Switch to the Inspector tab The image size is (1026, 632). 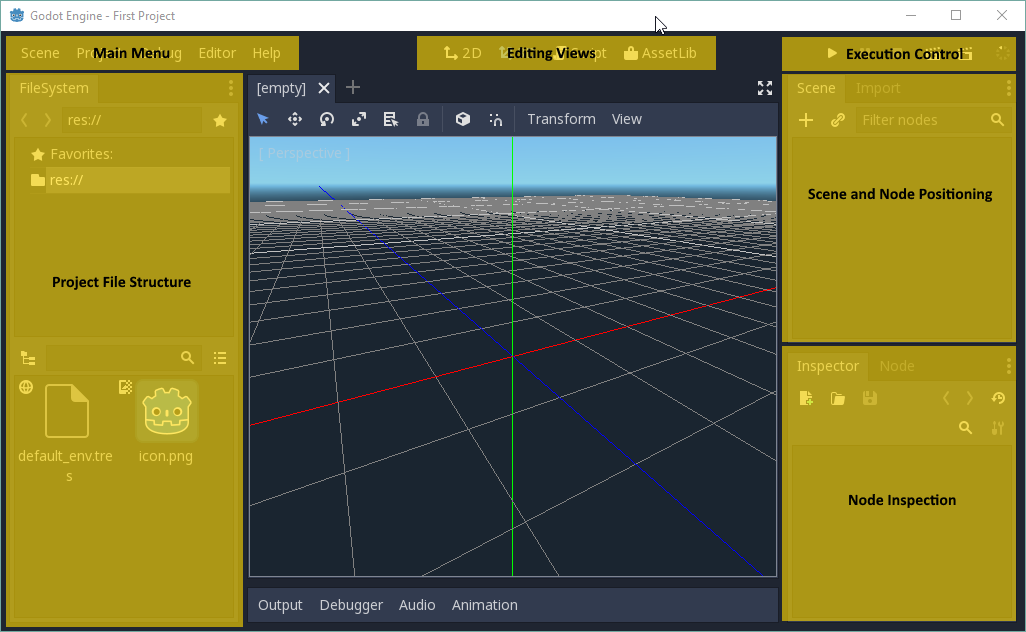827,366
